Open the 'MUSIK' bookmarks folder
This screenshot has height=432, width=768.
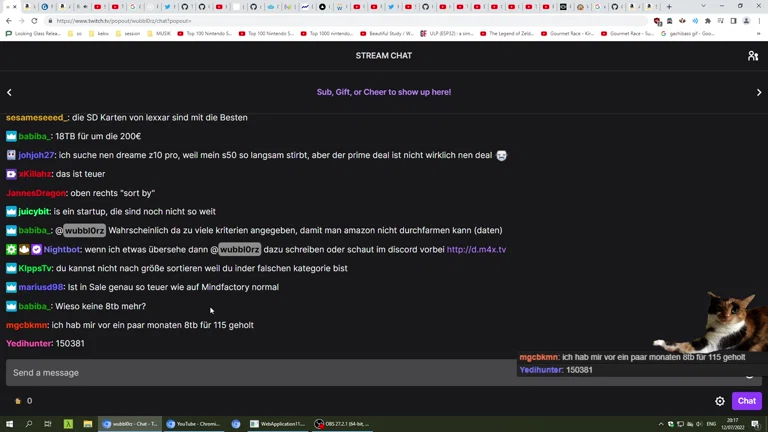[x=159, y=34]
